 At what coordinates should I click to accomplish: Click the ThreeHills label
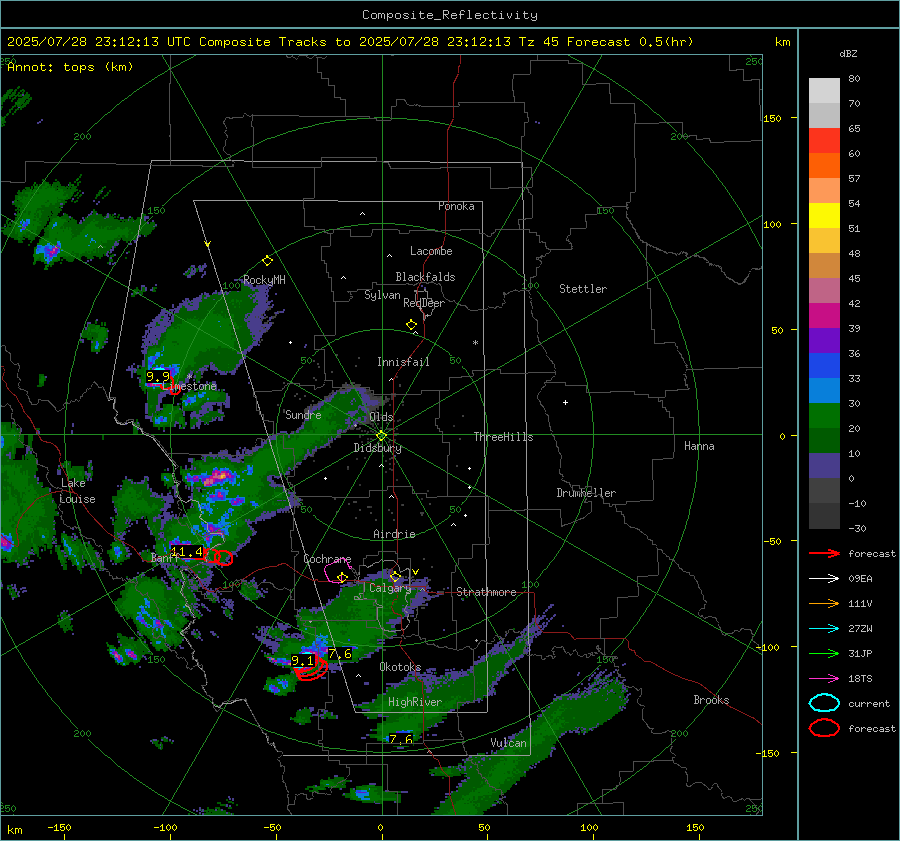coord(503,437)
